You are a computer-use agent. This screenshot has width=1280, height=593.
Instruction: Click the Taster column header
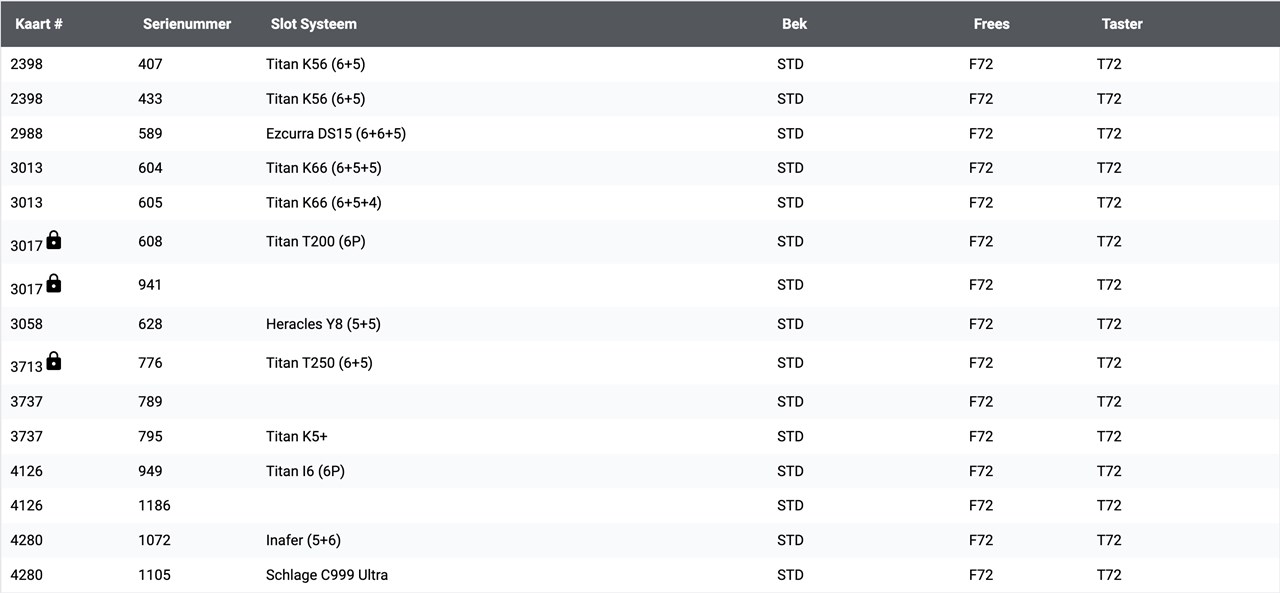coord(1122,24)
